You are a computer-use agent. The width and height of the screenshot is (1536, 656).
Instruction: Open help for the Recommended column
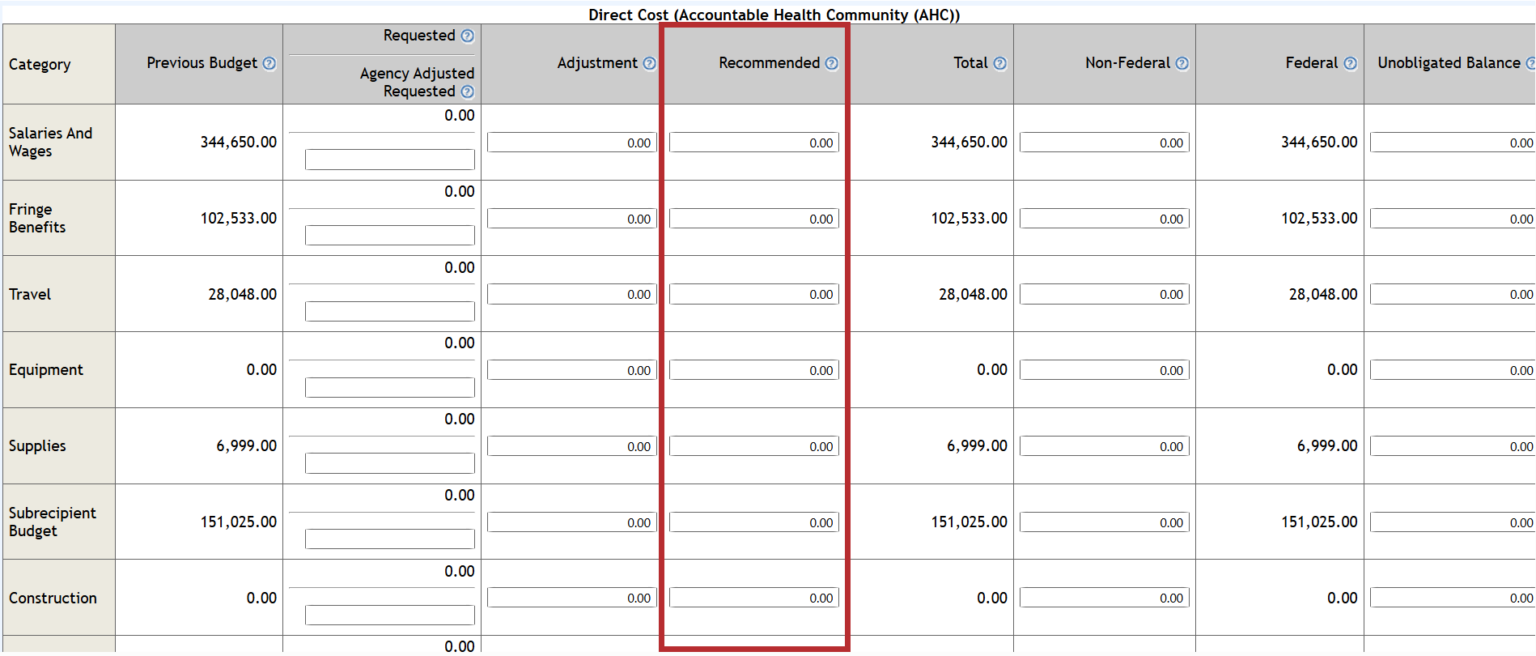pyautogui.click(x=831, y=64)
